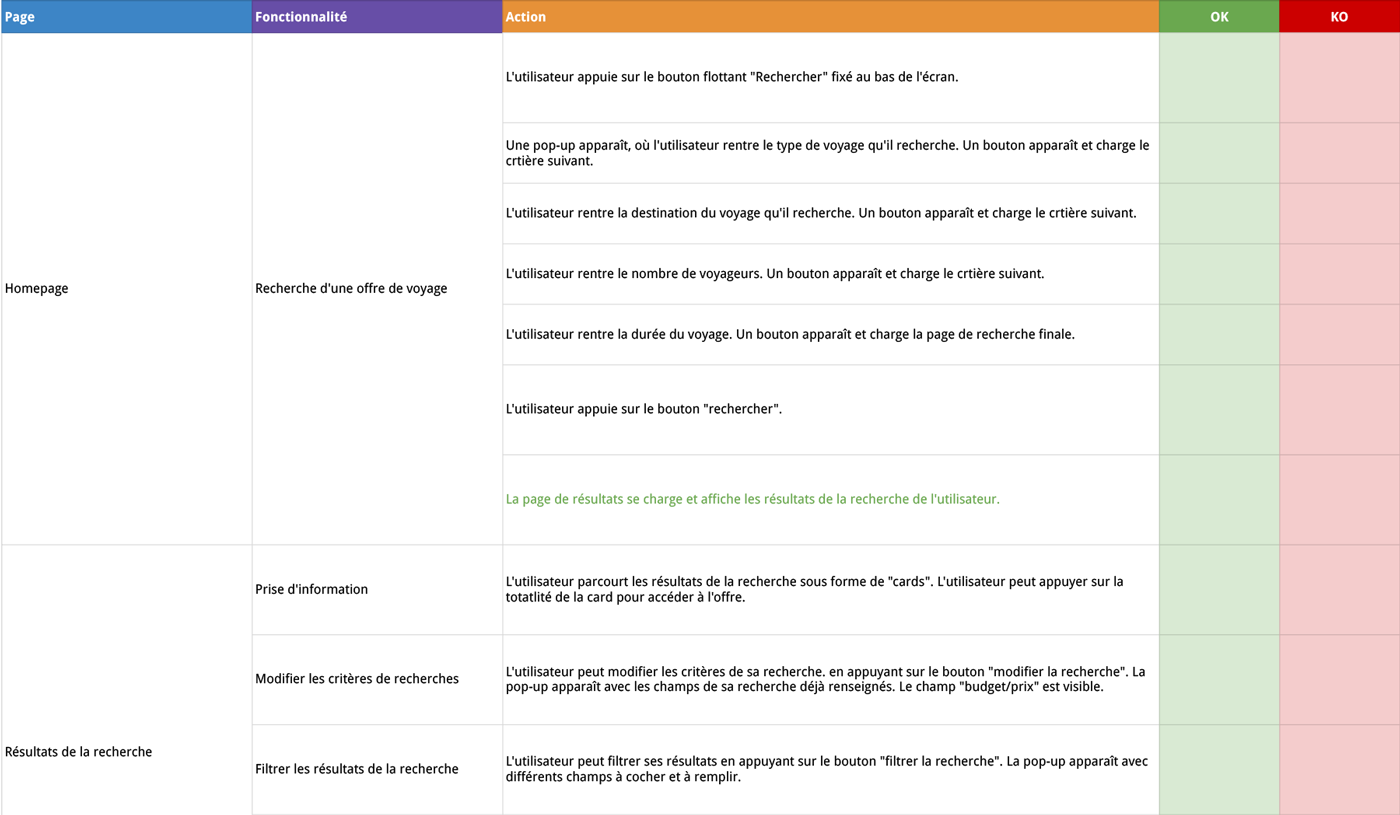Viewport: 1400px width, 815px height.
Task: Click the "Homepage" page cell
Action: click(x=126, y=289)
